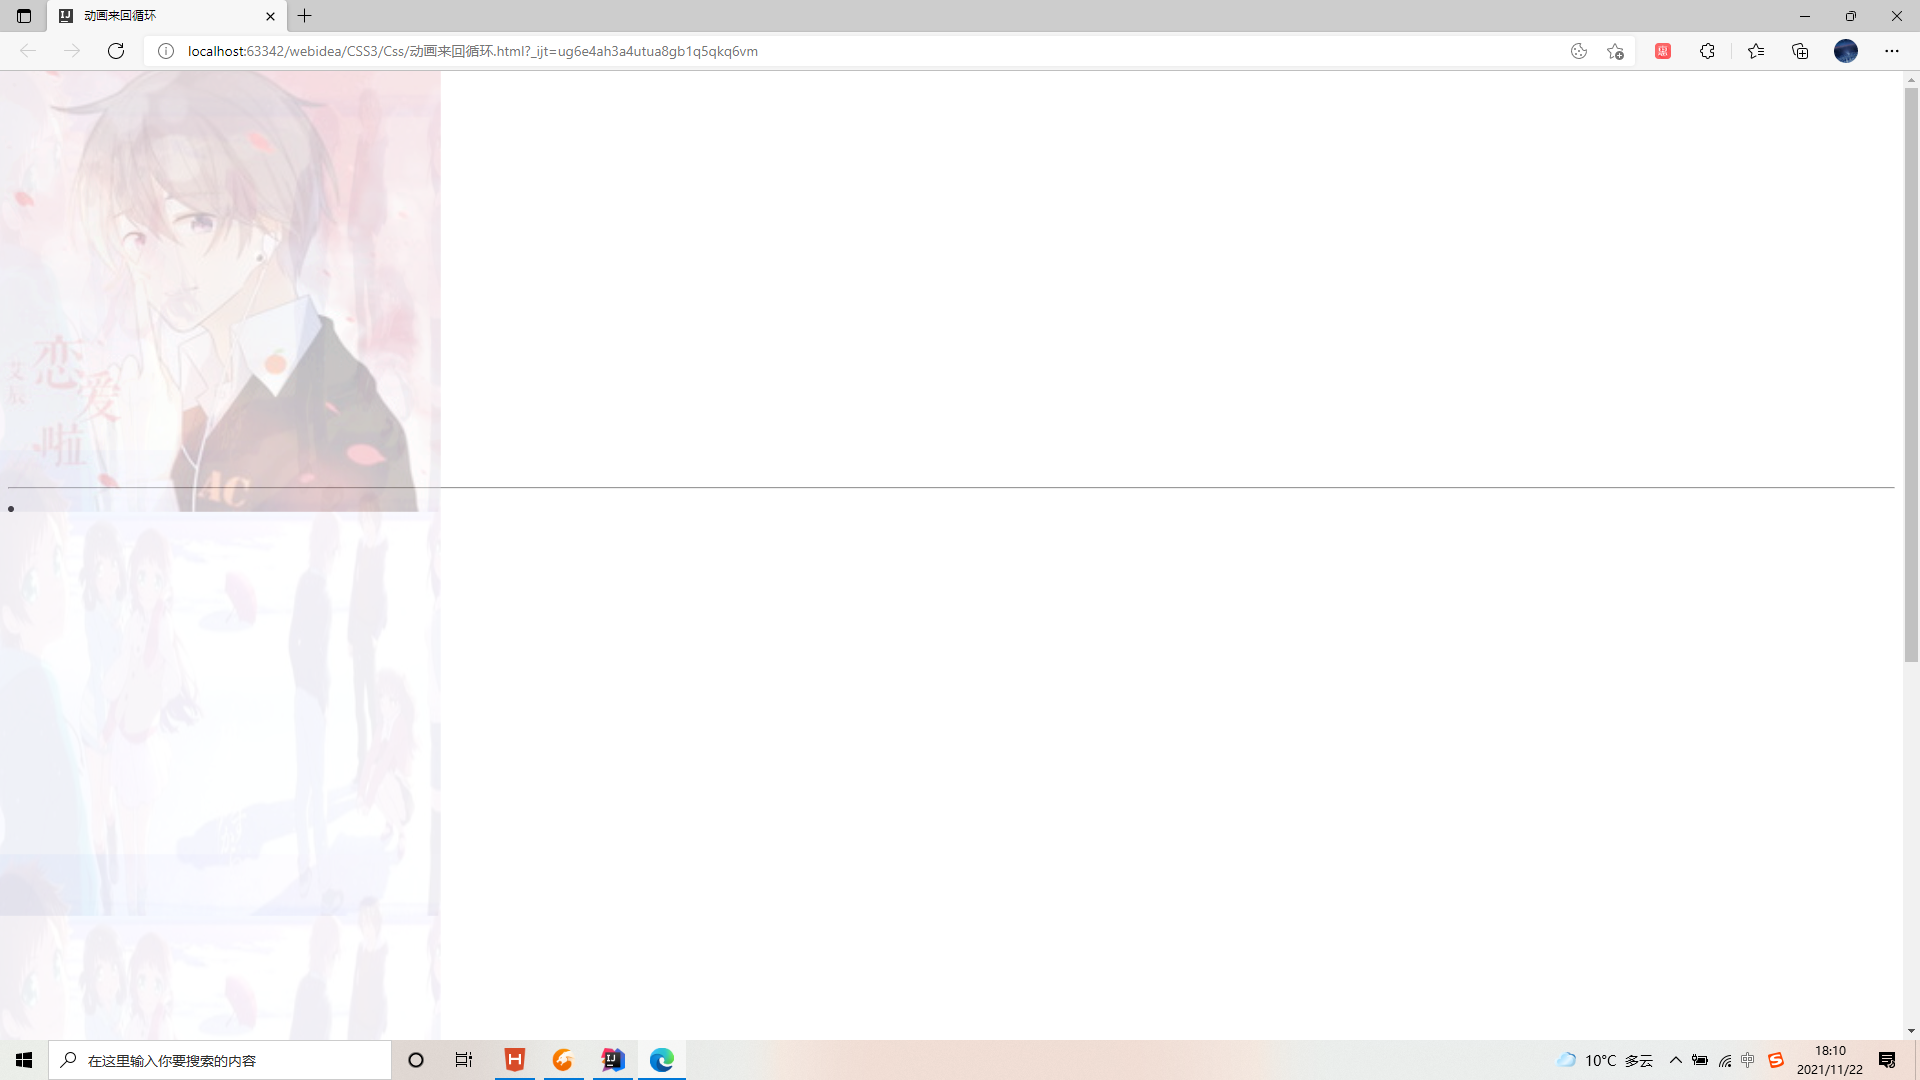
Task: Launch IntelliJ IDEA from the taskbar
Action: (612, 1060)
